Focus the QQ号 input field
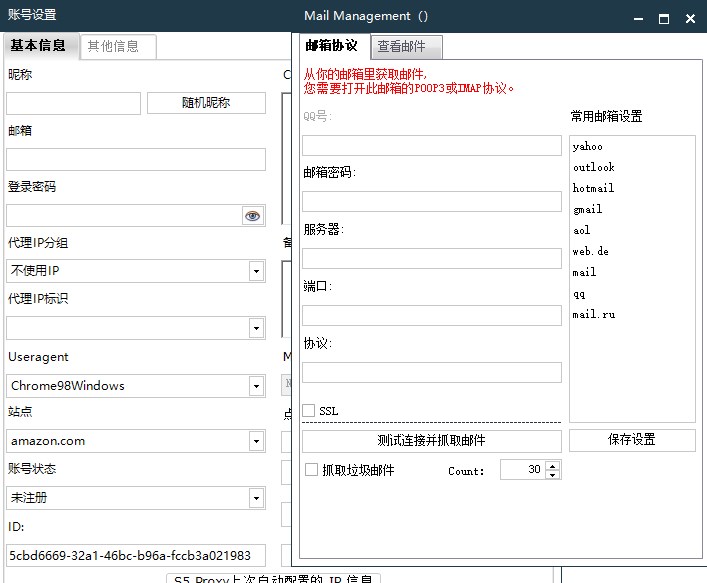The width and height of the screenshot is (707, 583). point(432,145)
